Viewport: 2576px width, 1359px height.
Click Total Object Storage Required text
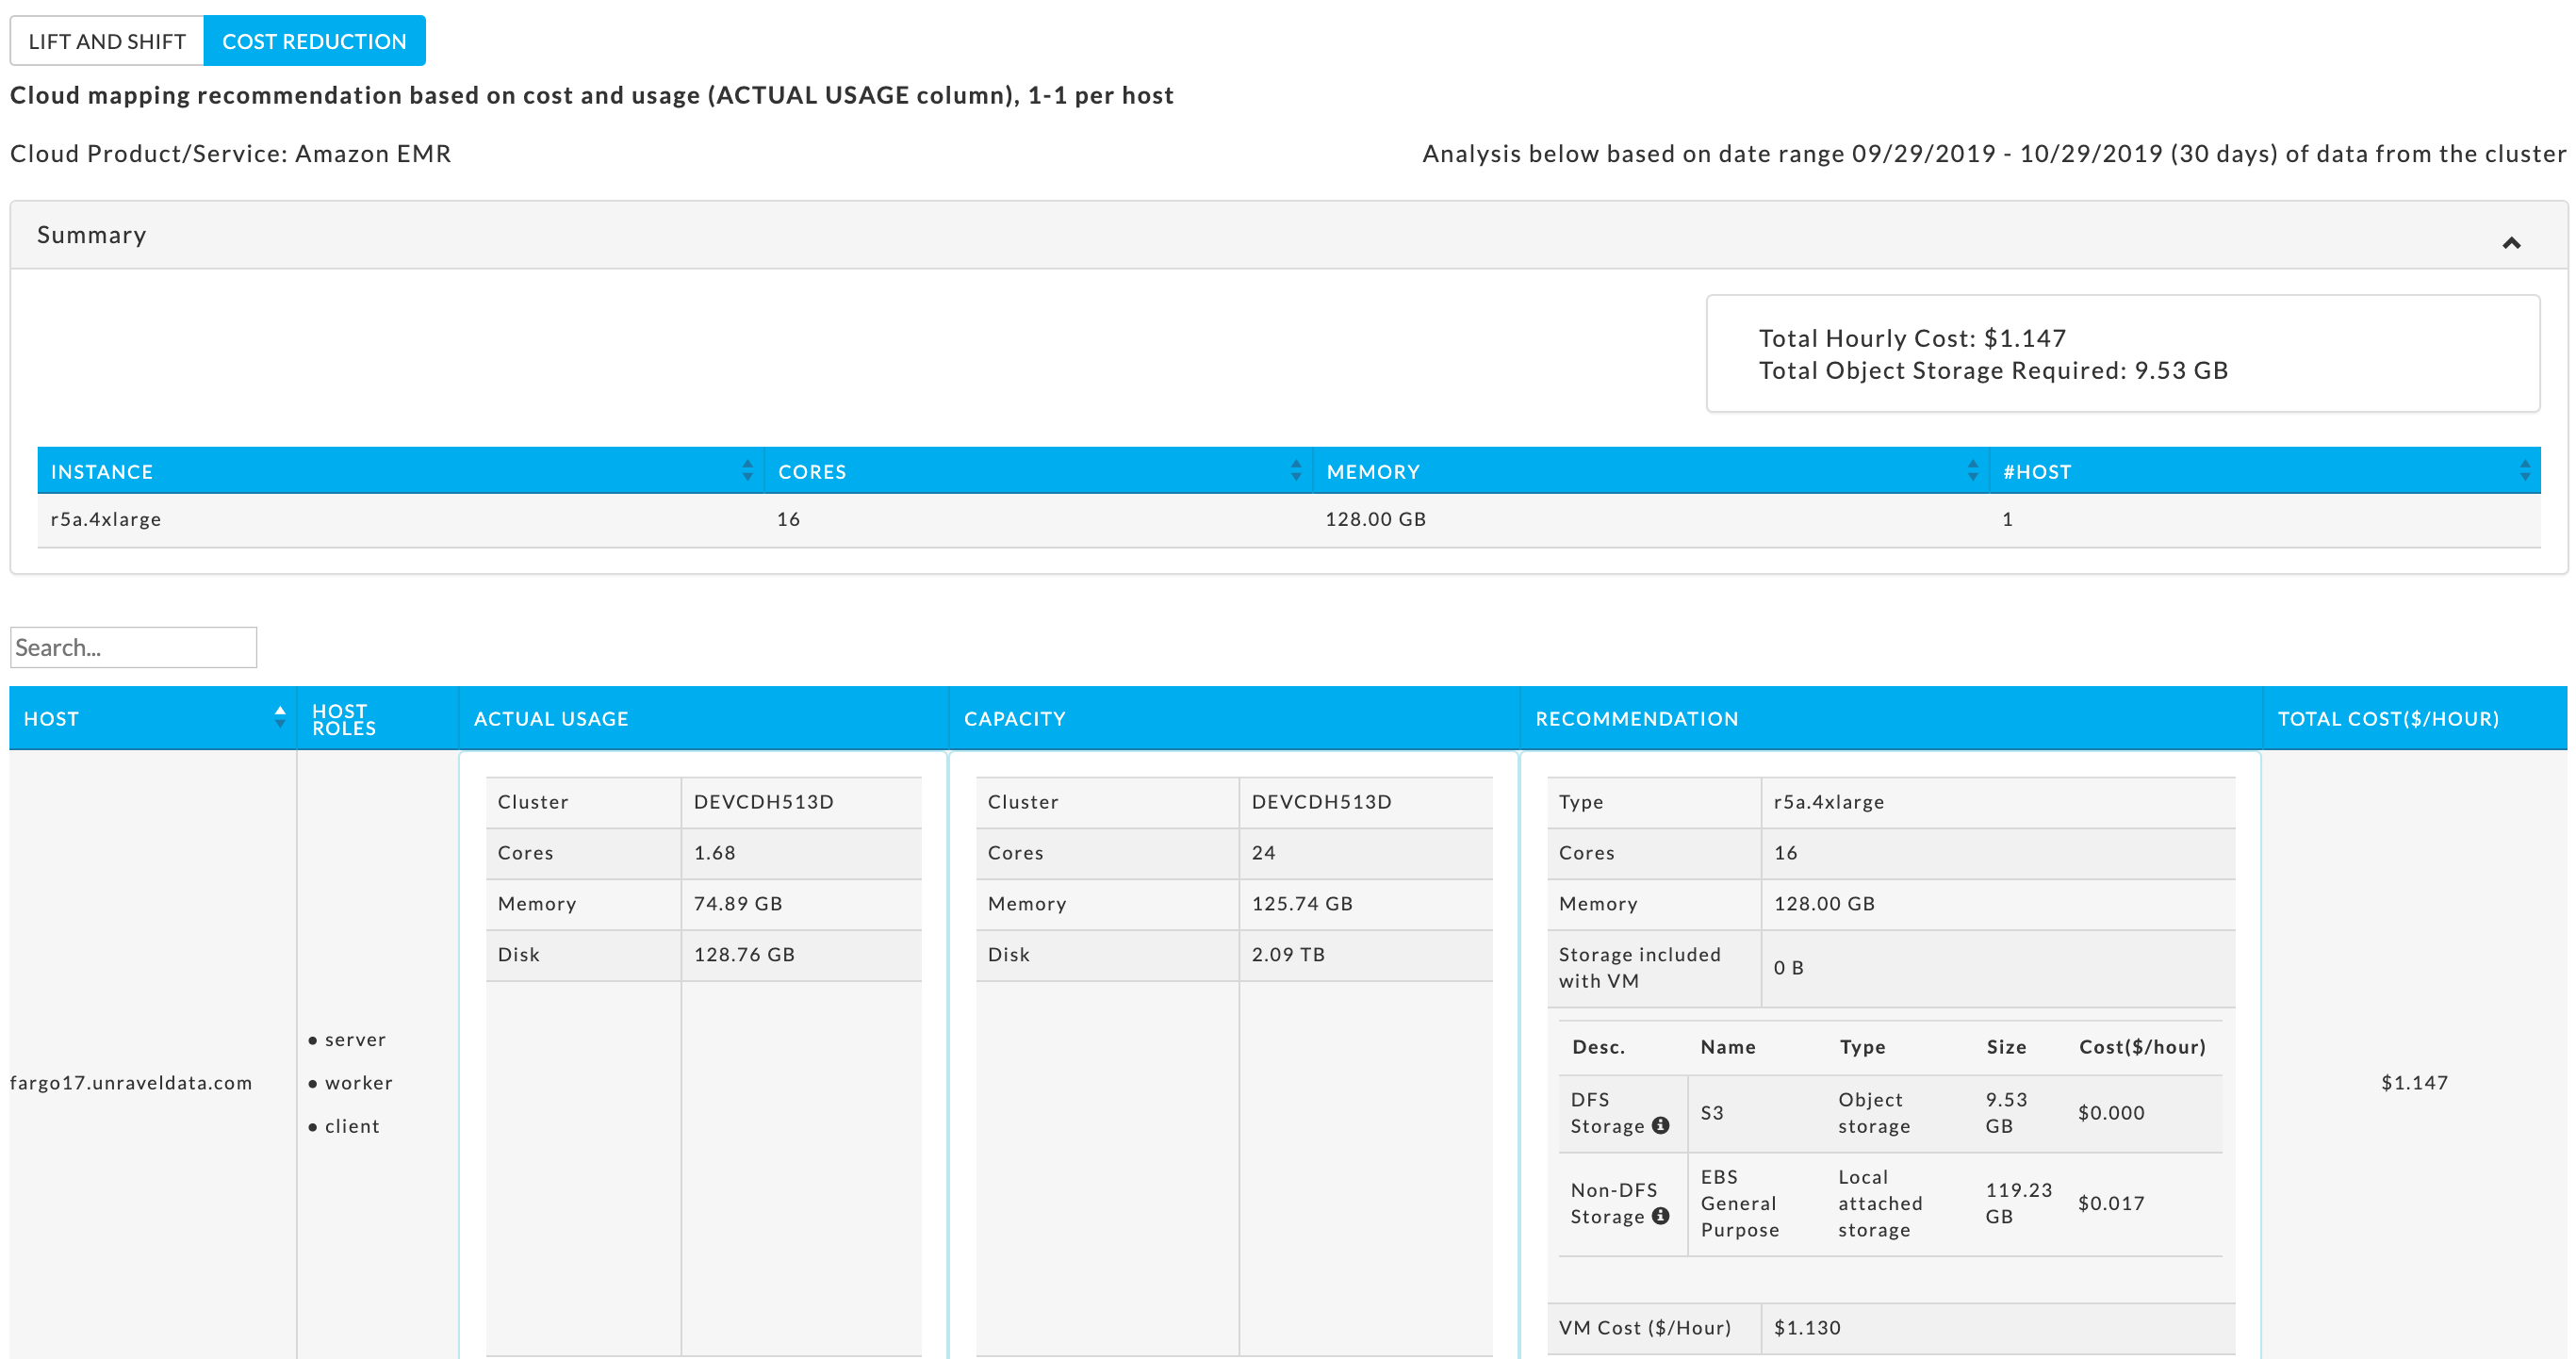[1993, 370]
